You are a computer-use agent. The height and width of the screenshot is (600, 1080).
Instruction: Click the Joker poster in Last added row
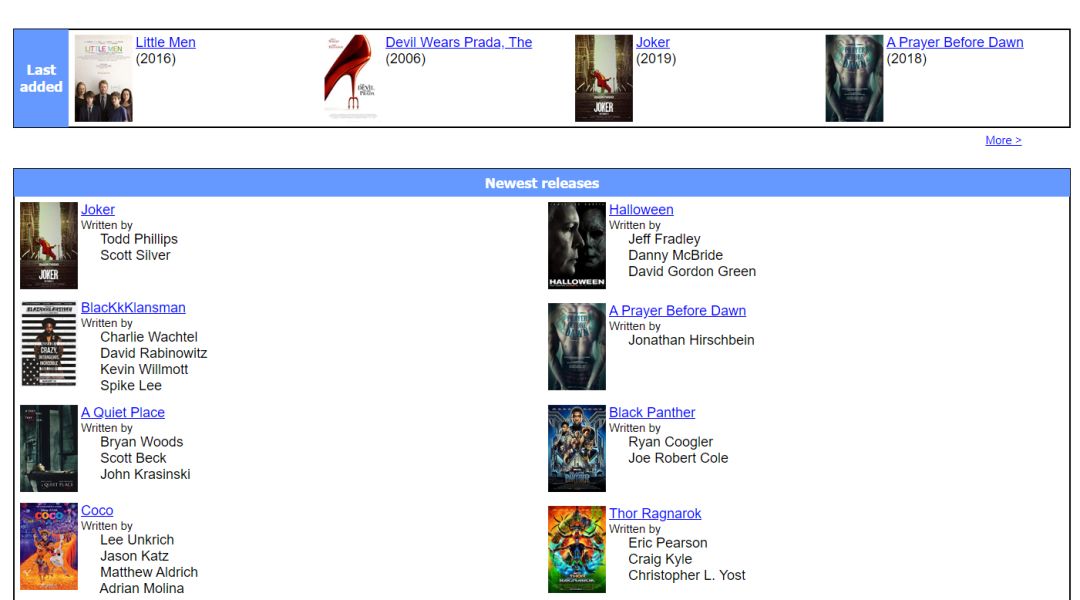[603, 79]
